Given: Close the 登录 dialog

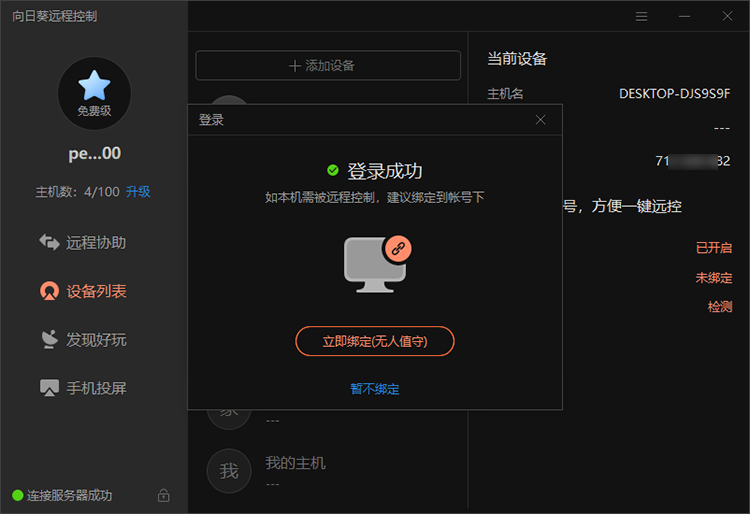Looking at the screenshot, I should [540, 120].
